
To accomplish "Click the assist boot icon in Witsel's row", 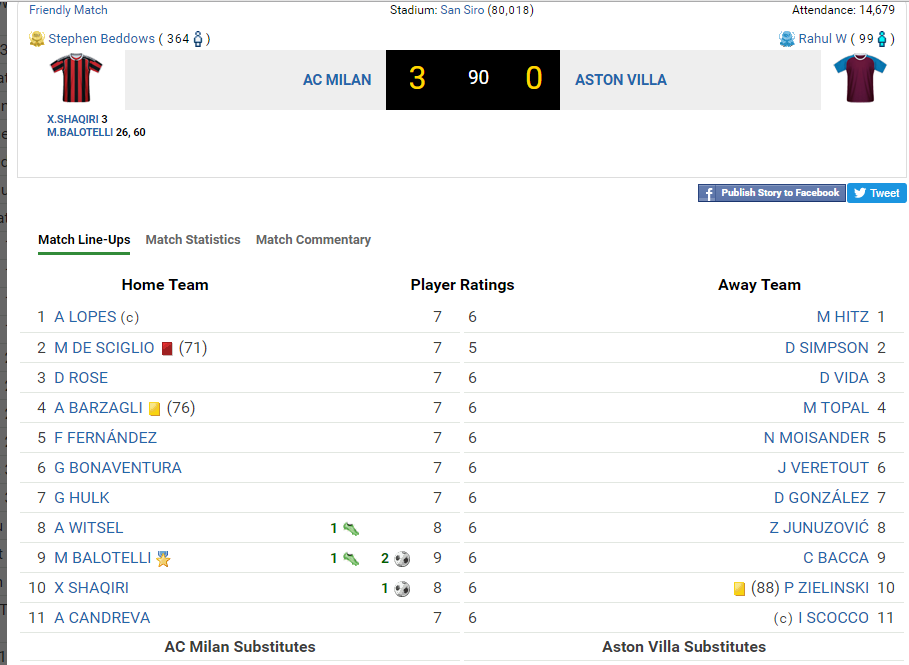I will pos(350,529).
